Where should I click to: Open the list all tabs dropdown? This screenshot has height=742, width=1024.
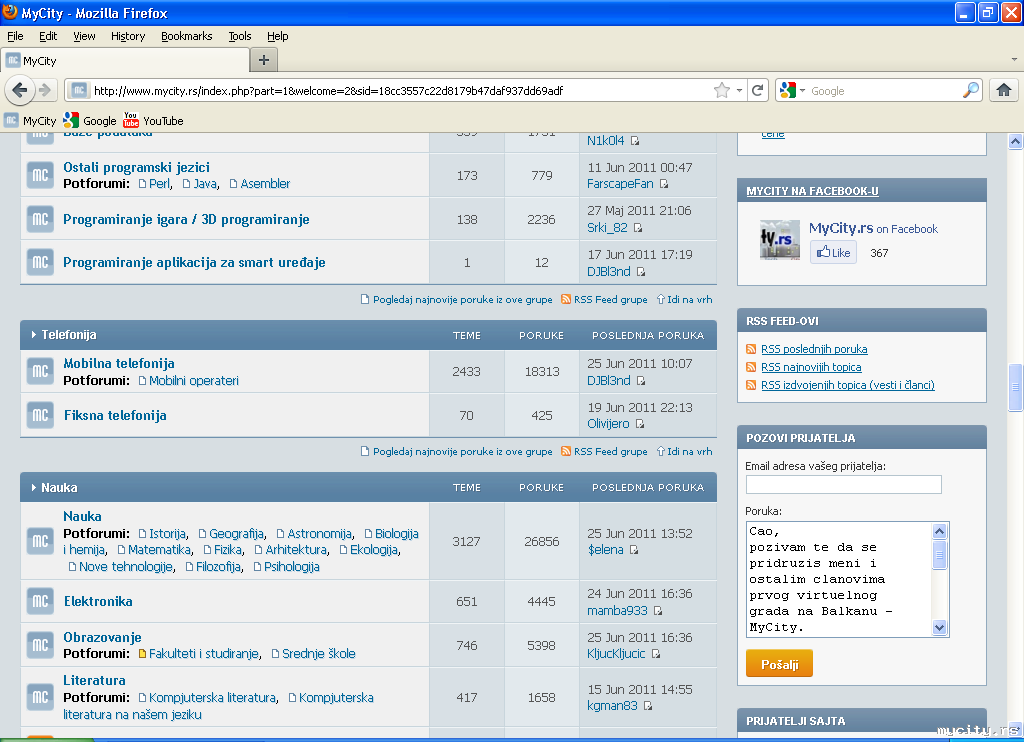coord(1014,59)
